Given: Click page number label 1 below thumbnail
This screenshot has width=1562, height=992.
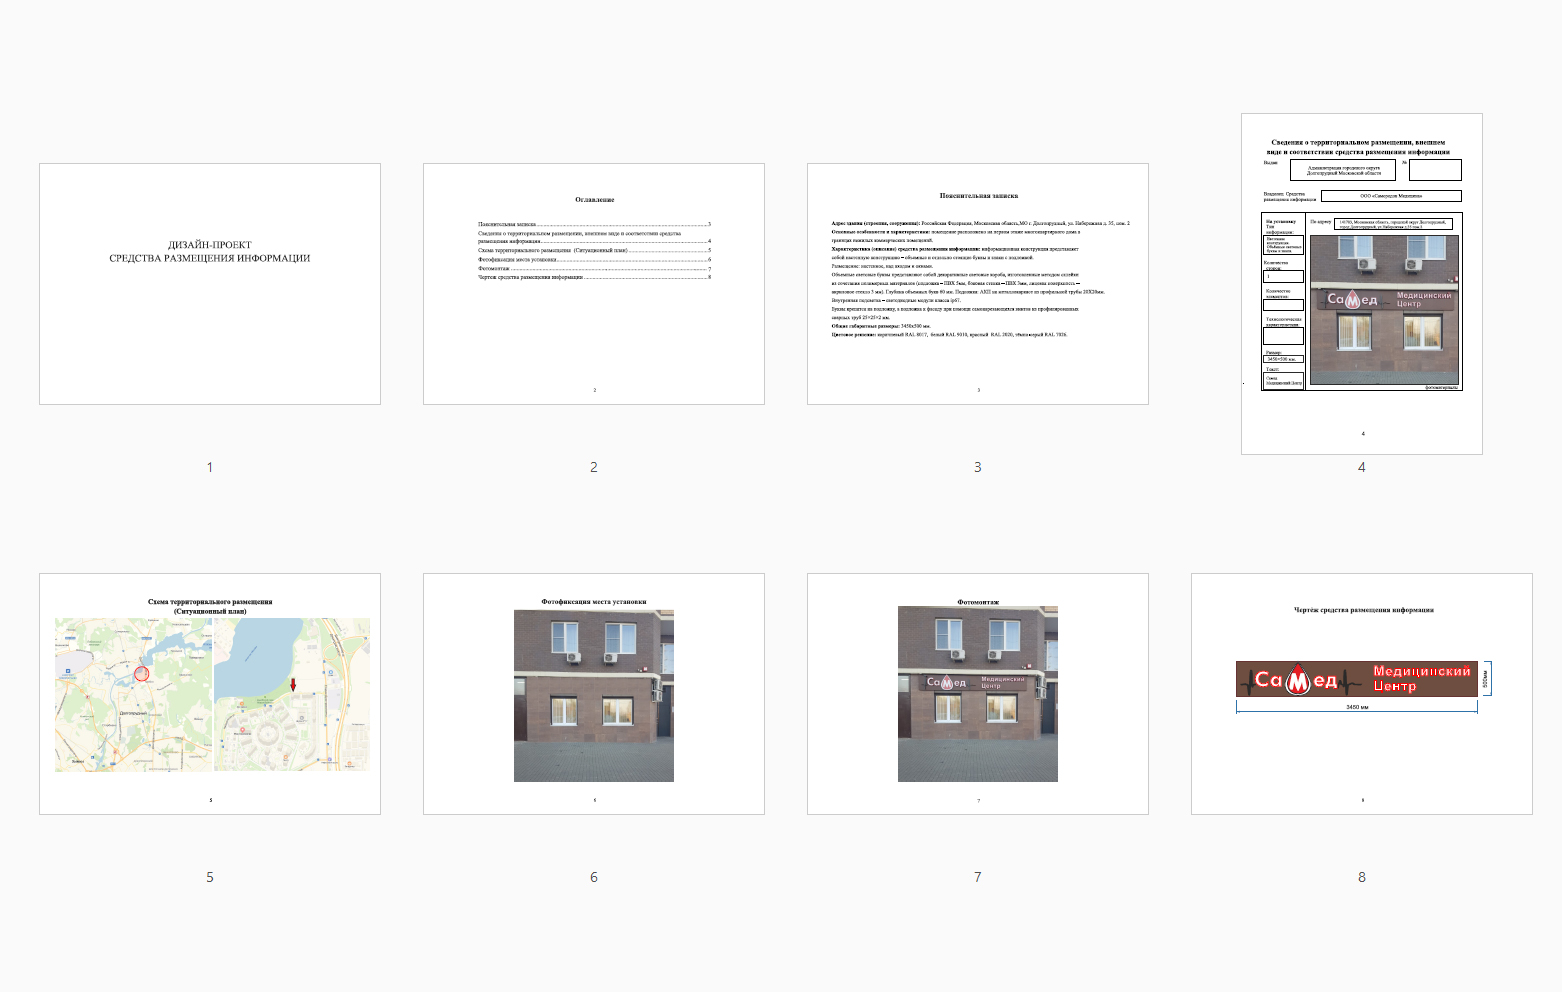Looking at the screenshot, I should 210,467.
